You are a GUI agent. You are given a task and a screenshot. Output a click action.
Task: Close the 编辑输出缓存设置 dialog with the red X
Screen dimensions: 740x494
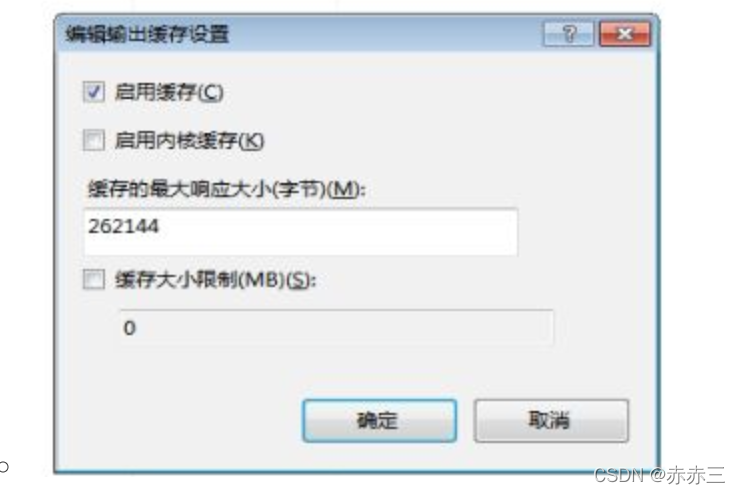625,34
